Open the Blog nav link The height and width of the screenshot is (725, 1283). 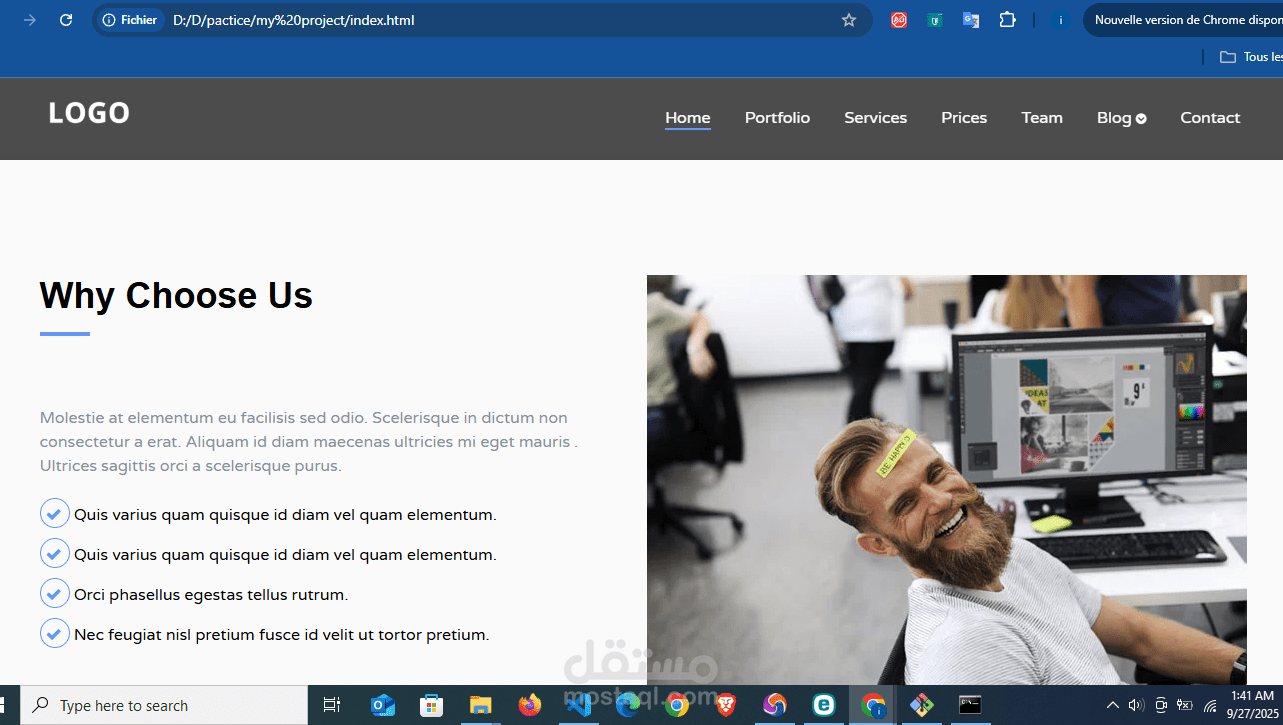pos(1114,118)
